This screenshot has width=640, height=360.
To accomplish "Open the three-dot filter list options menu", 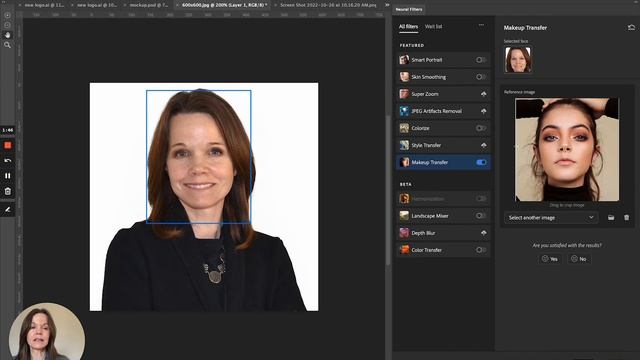I will tap(481, 25).
